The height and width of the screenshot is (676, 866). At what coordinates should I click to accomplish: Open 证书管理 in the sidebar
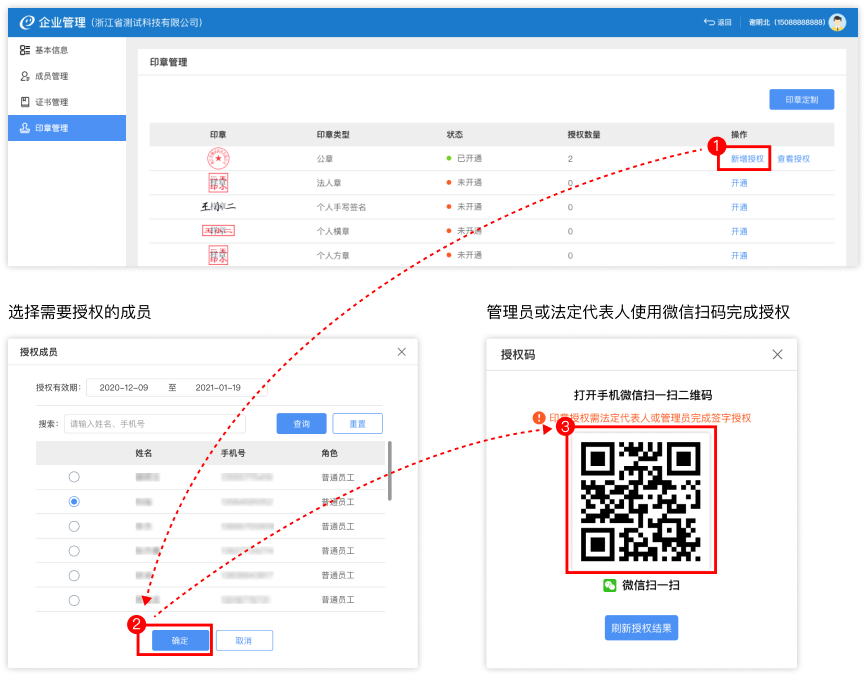click(50, 102)
